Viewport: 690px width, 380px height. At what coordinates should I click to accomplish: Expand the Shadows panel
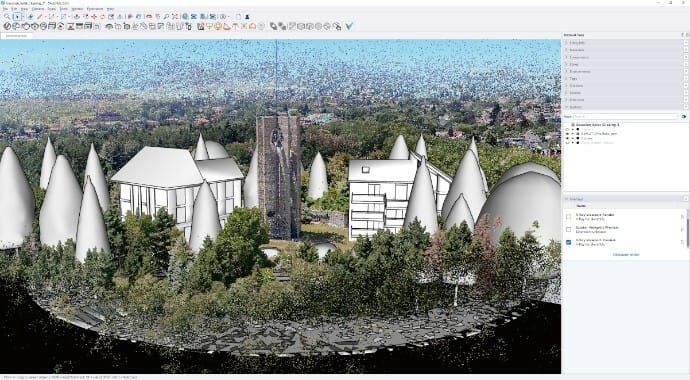[623, 85]
